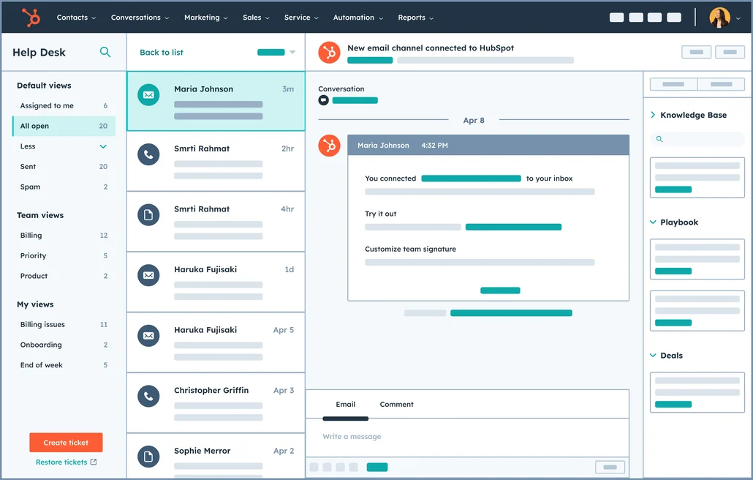Screen dimensions: 754x480
Task: Go Back to list
Action: [x=161, y=52]
